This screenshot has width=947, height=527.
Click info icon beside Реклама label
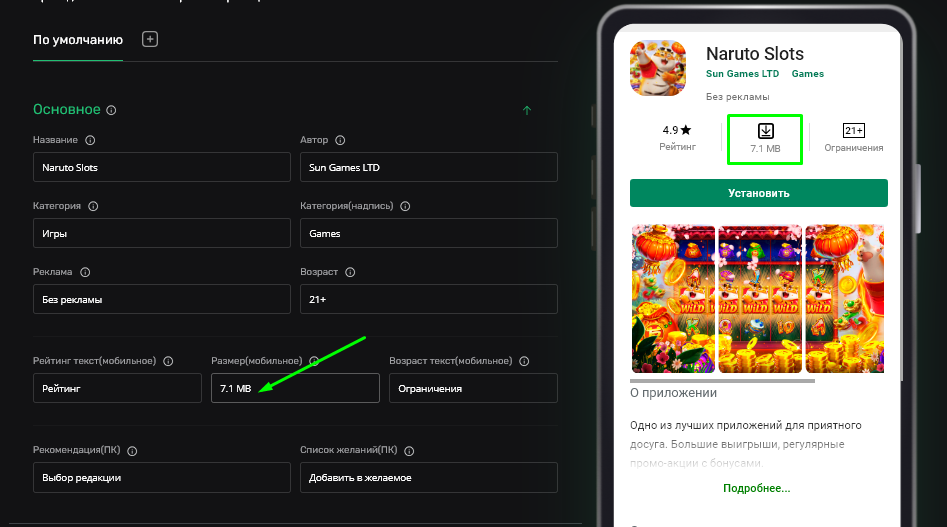tap(85, 272)
